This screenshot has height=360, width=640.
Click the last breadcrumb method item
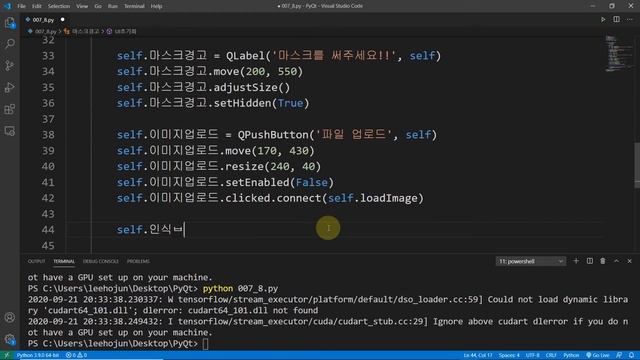[x=125, y=31]
